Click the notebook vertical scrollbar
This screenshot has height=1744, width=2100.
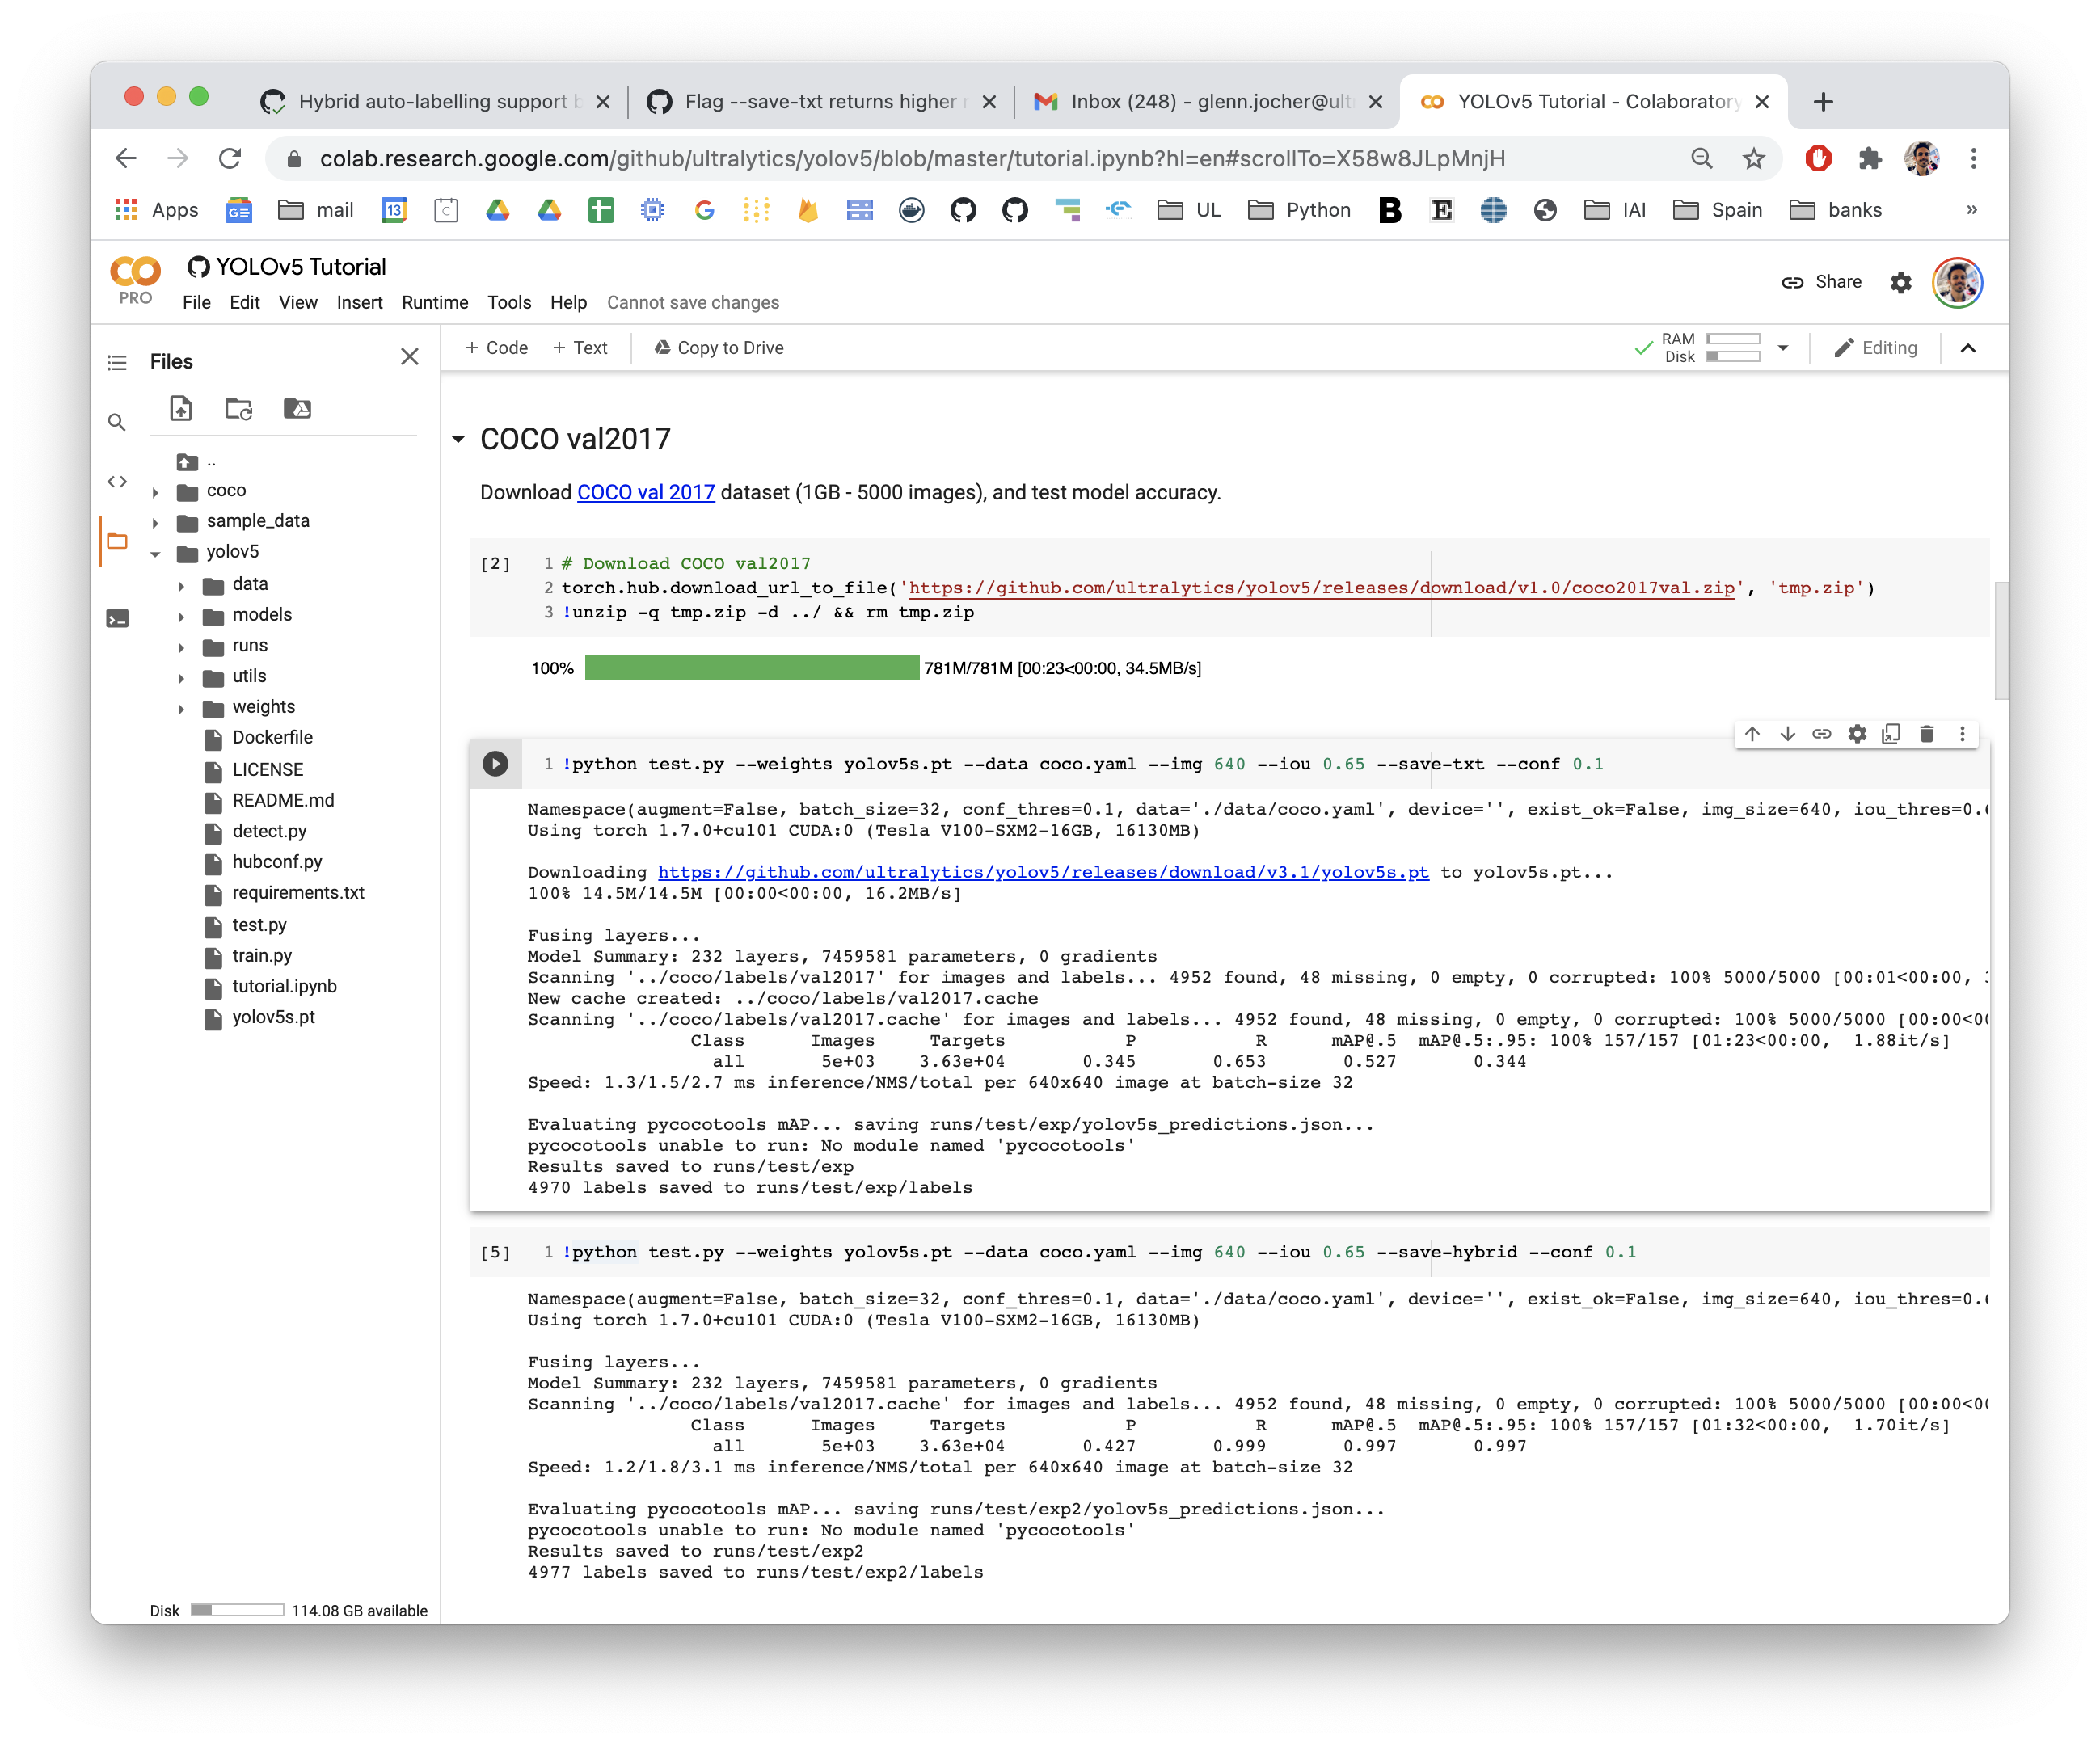[x=2001, y=640]
